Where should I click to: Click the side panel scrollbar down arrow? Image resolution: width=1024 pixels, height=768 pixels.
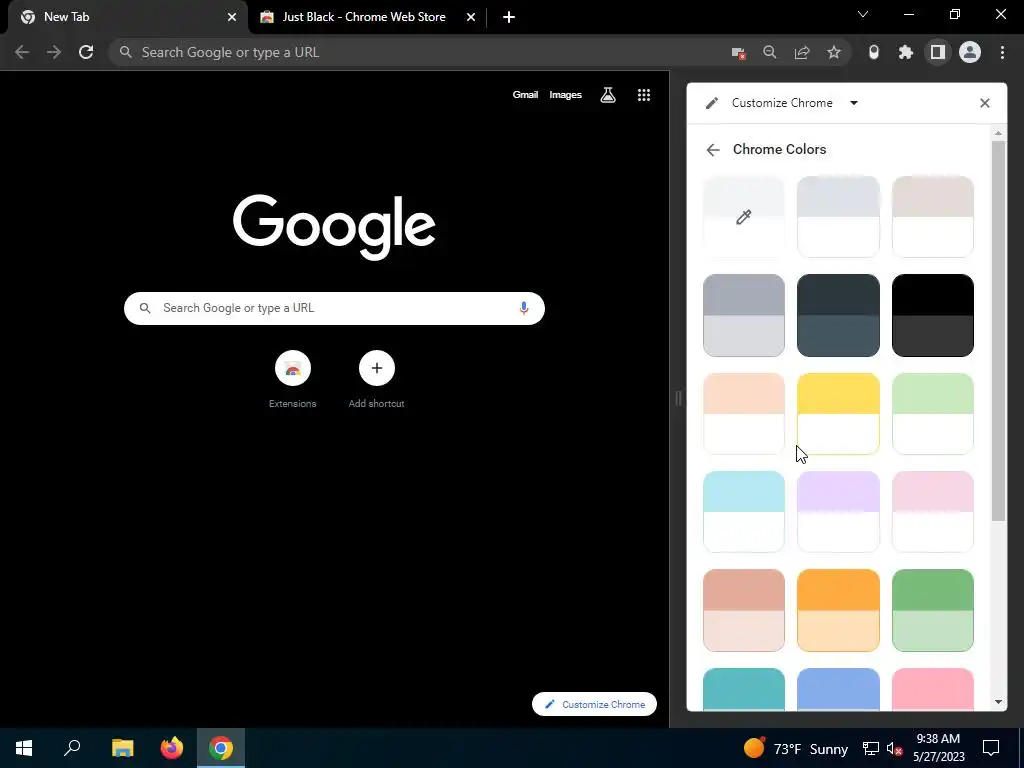pos(998,702)
